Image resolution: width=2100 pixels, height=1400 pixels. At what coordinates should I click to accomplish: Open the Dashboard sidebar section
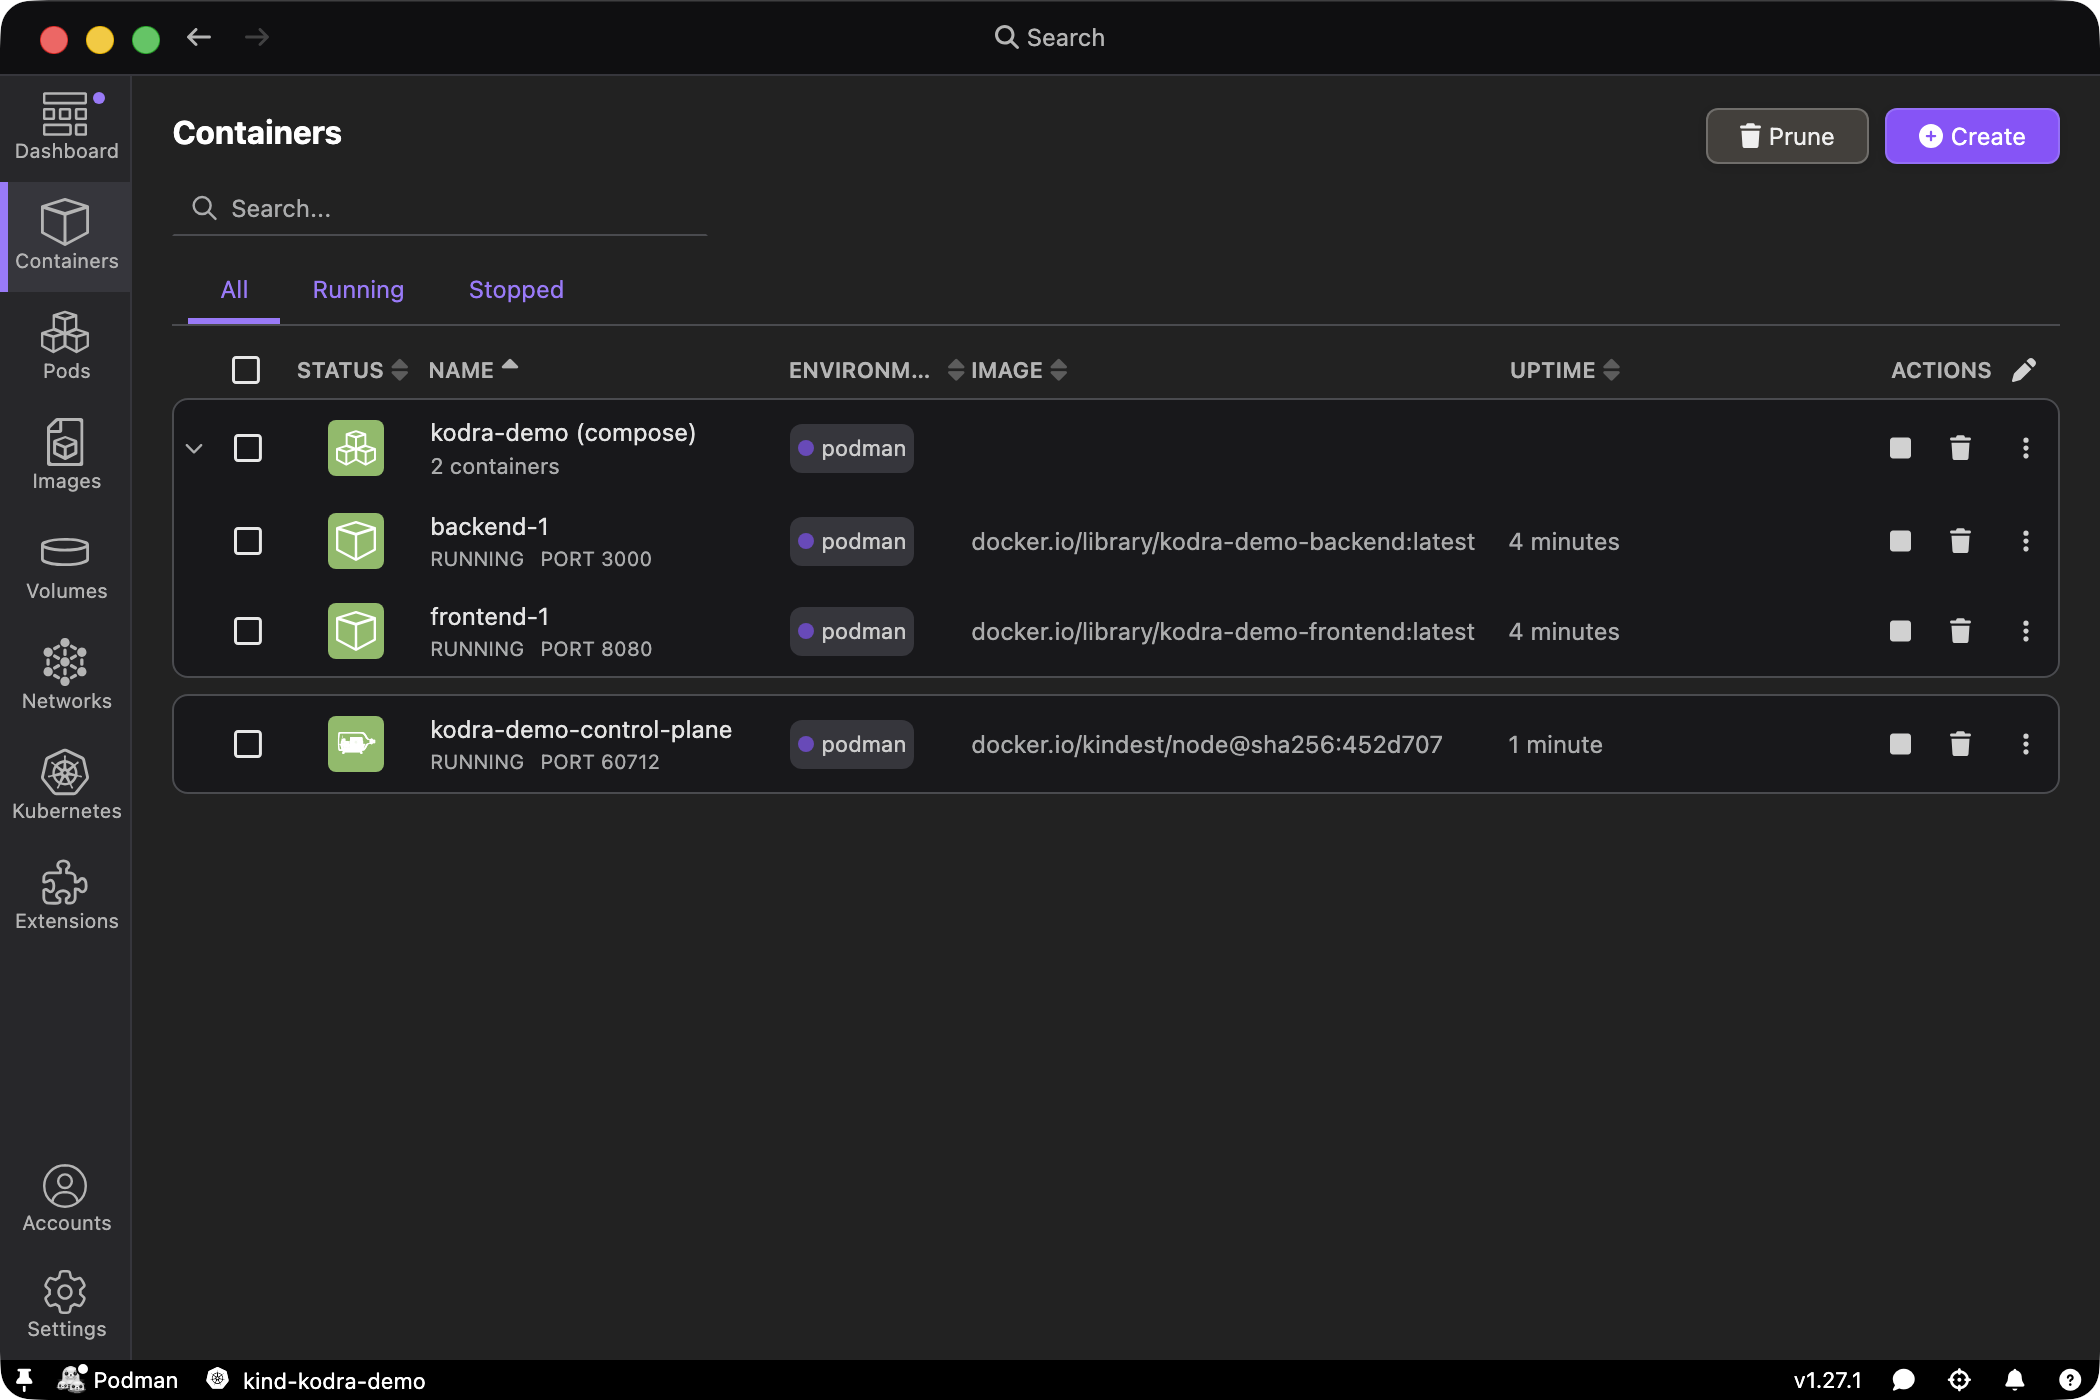click(x=66, y=126)
